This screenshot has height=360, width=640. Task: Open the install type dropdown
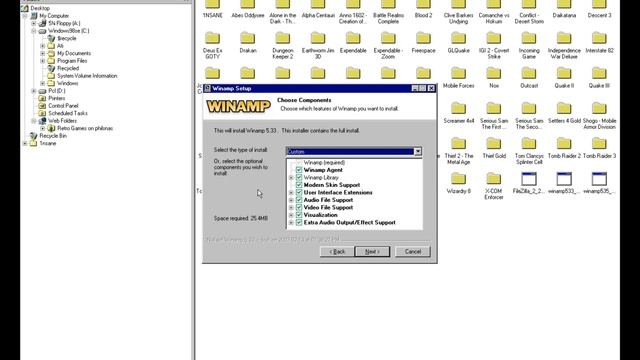[x=418, y=151]
